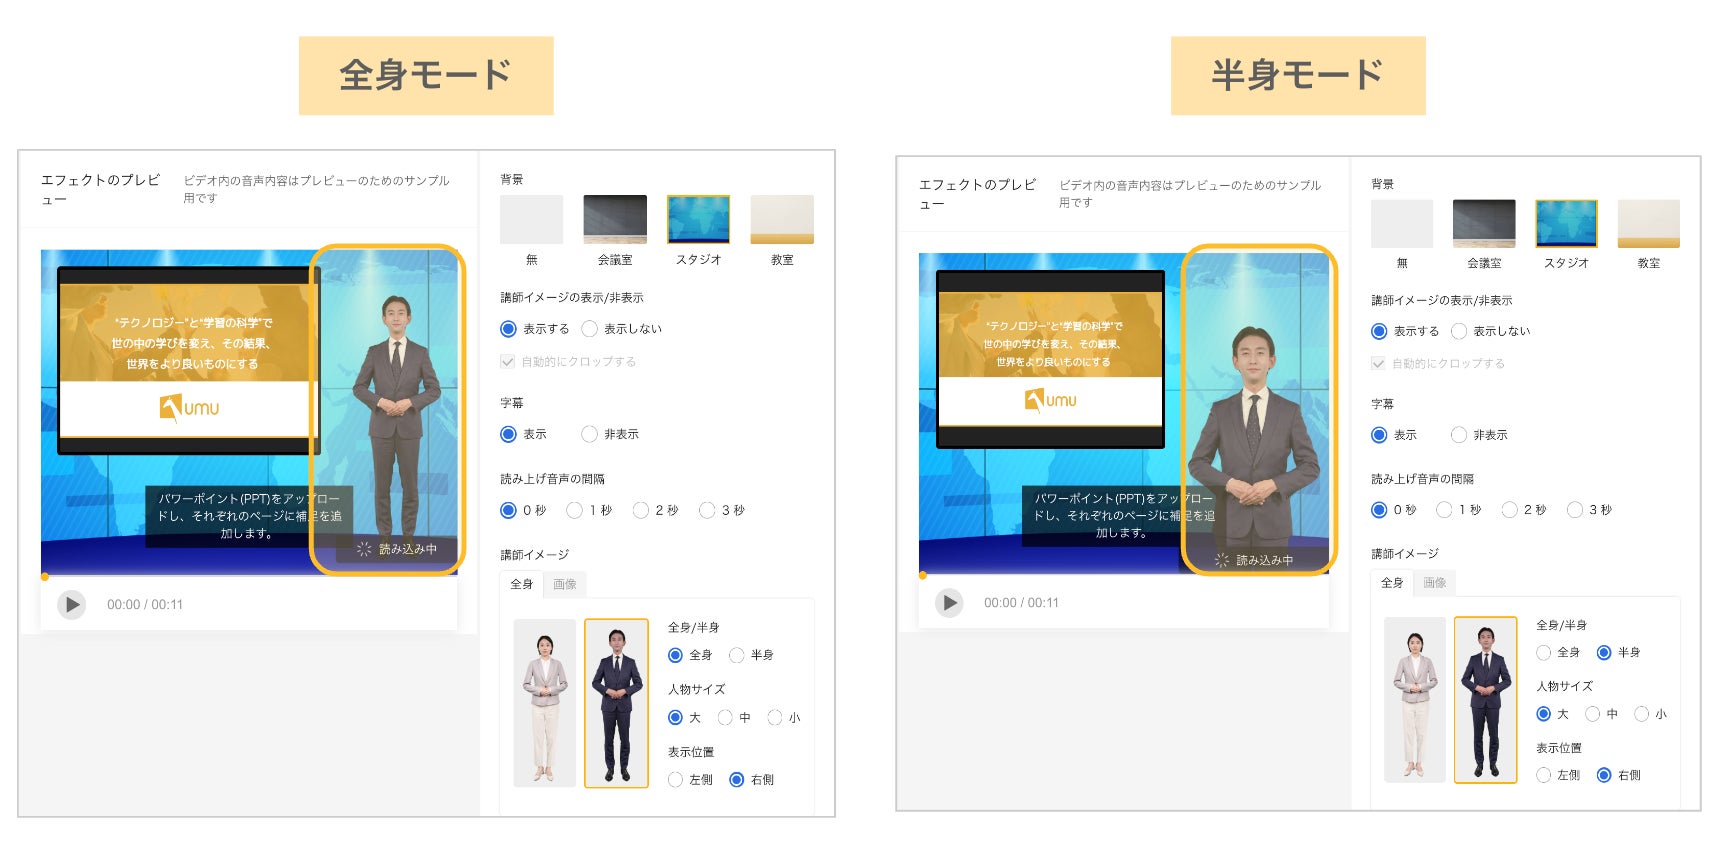The height and width of the screenshot is (844, 1724).
Task: Set person size 小 in 全身モード panel
Action: (x=775, y=718)
